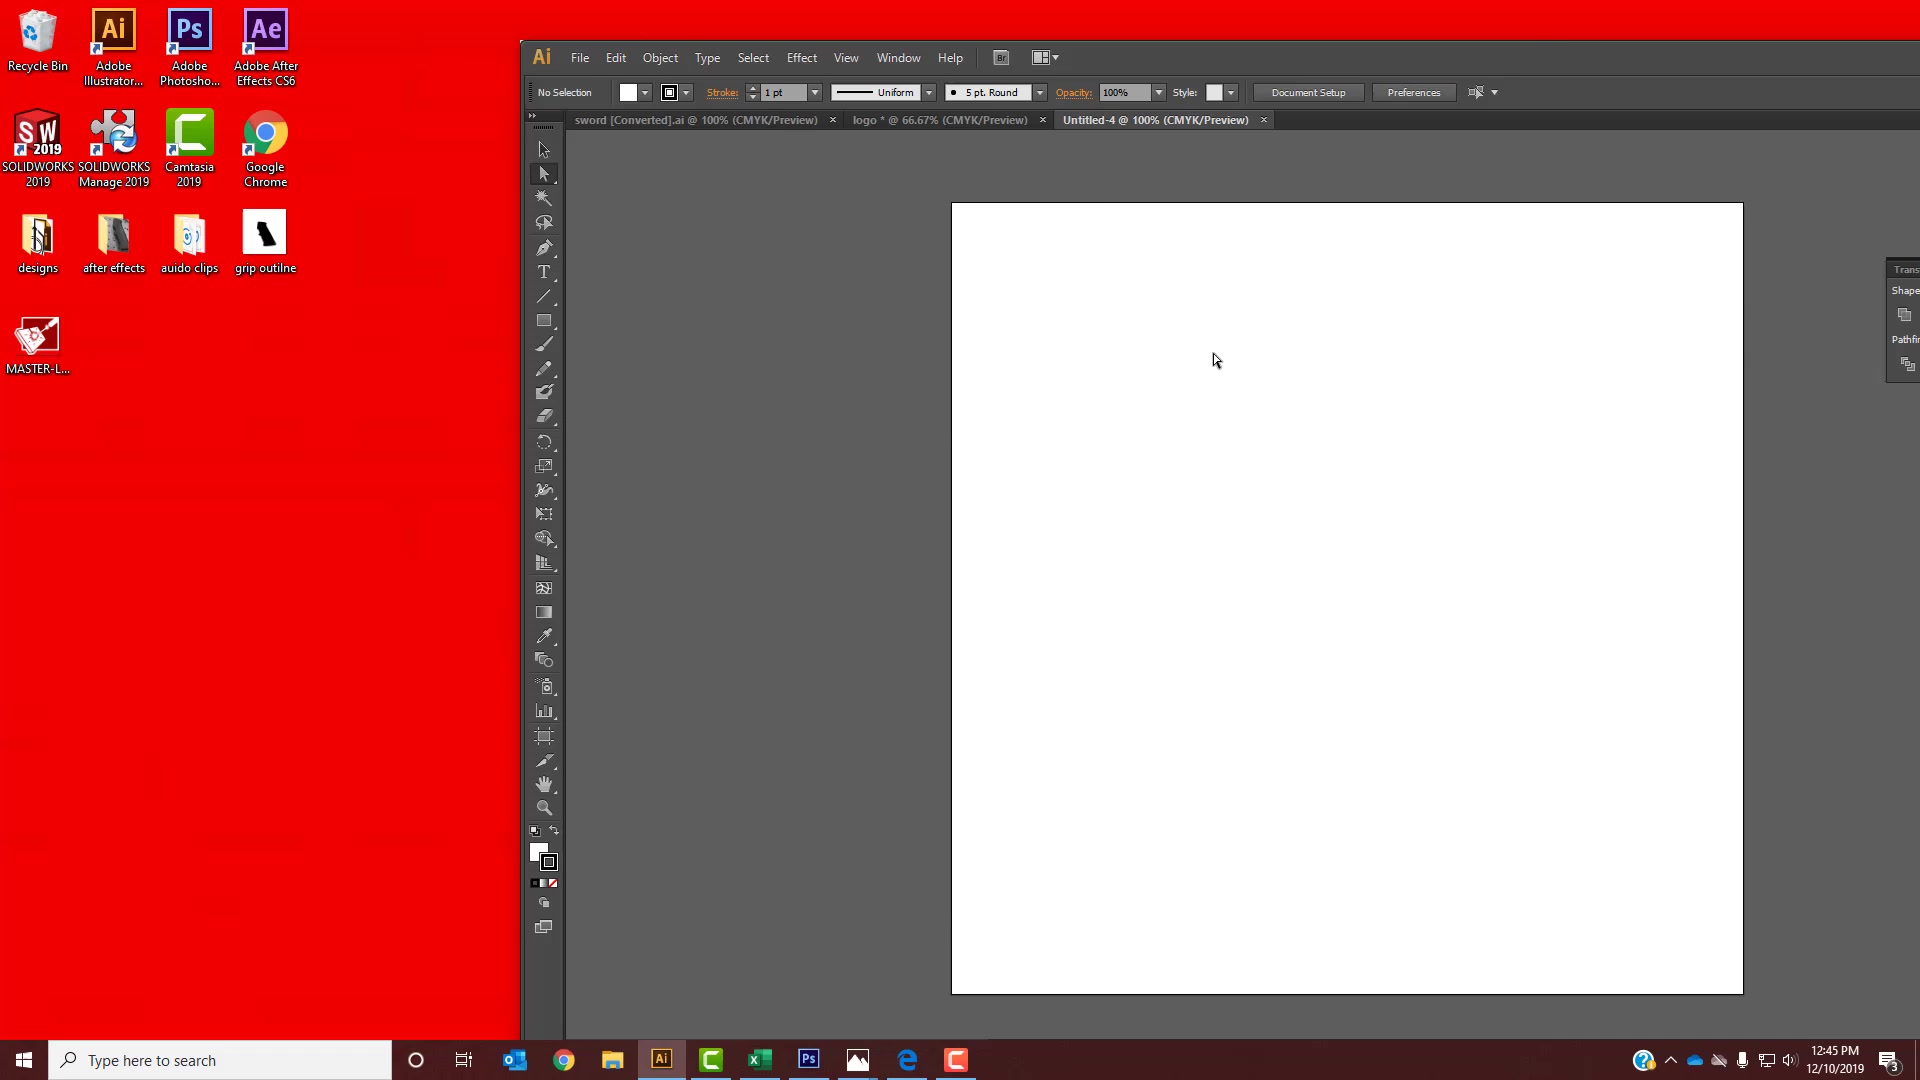Select the Direct Selection tool

pos(543,173)
